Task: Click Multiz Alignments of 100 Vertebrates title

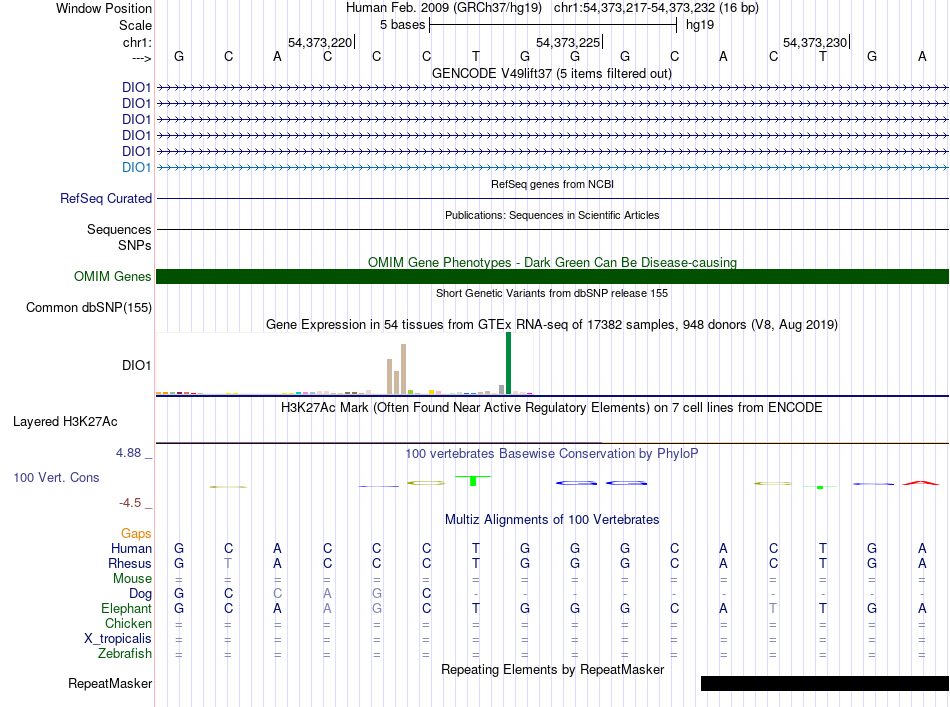Action: click(x=552, y=519)
